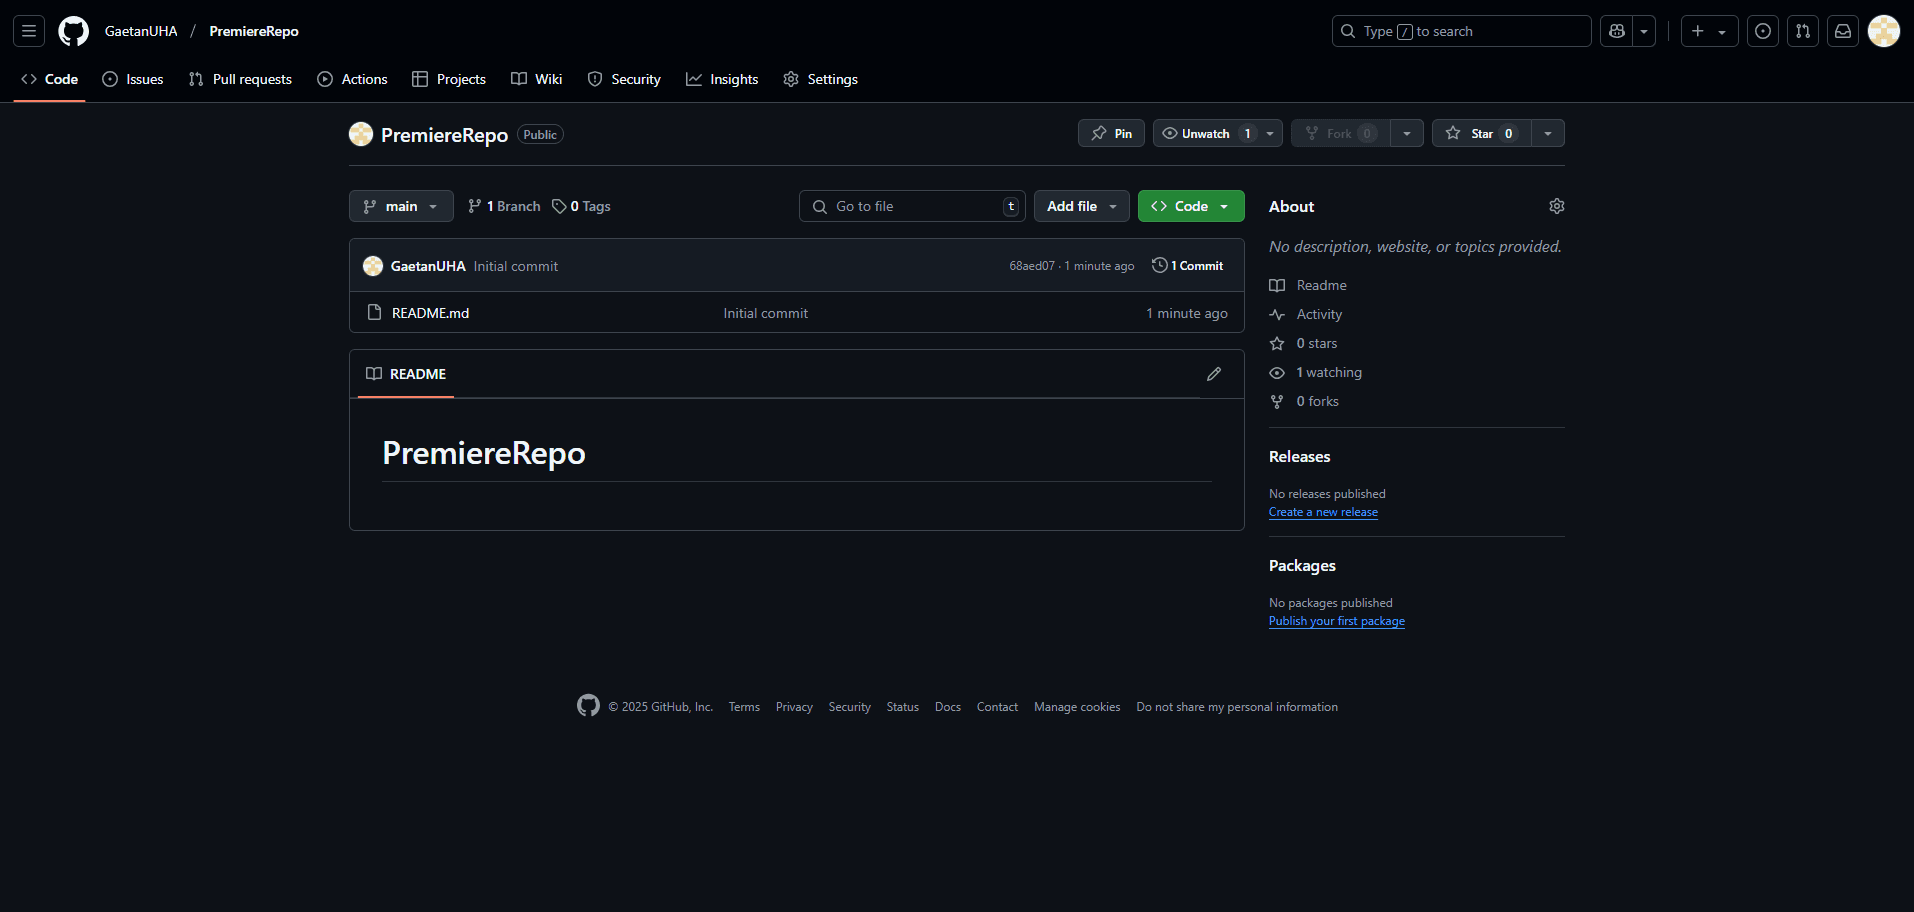
Task: Open the green Code dropdown
Action: (x=1190, y=206)
